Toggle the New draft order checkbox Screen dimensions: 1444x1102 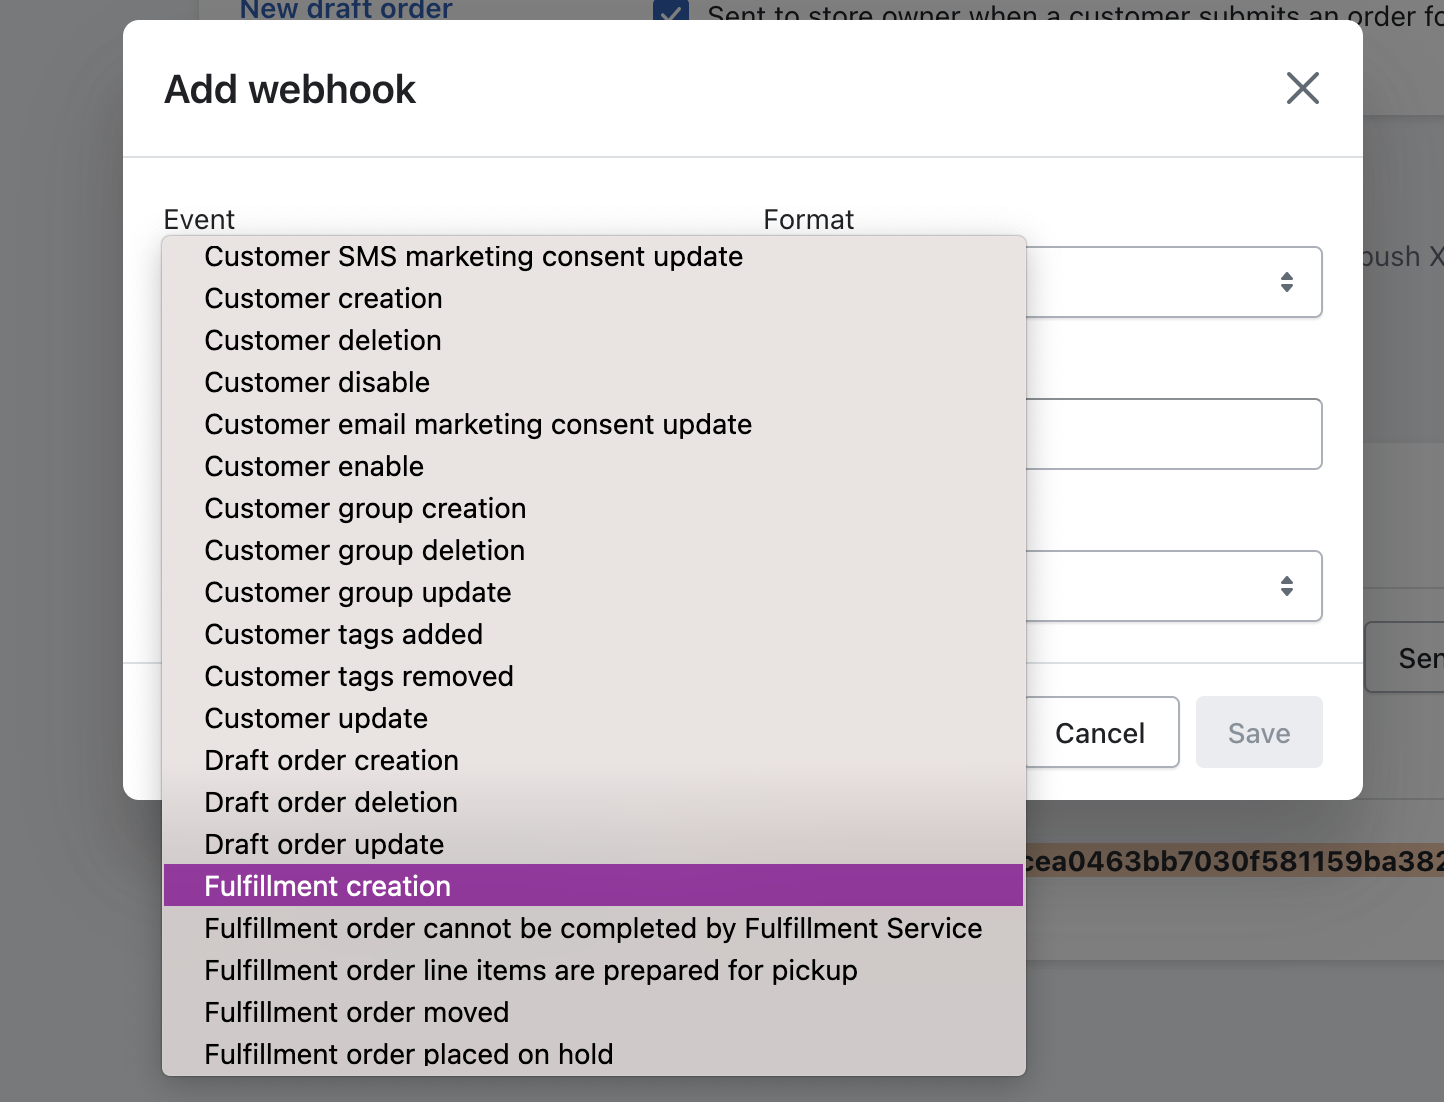pos(670,12)
